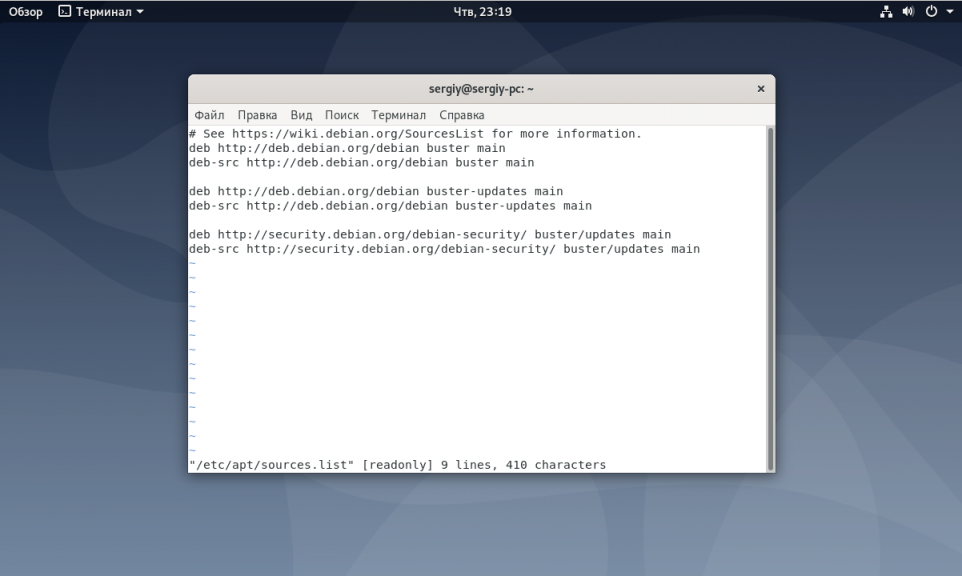962x576 pixels.
Task: Click the wired network status icon
Action: point(886,12)
